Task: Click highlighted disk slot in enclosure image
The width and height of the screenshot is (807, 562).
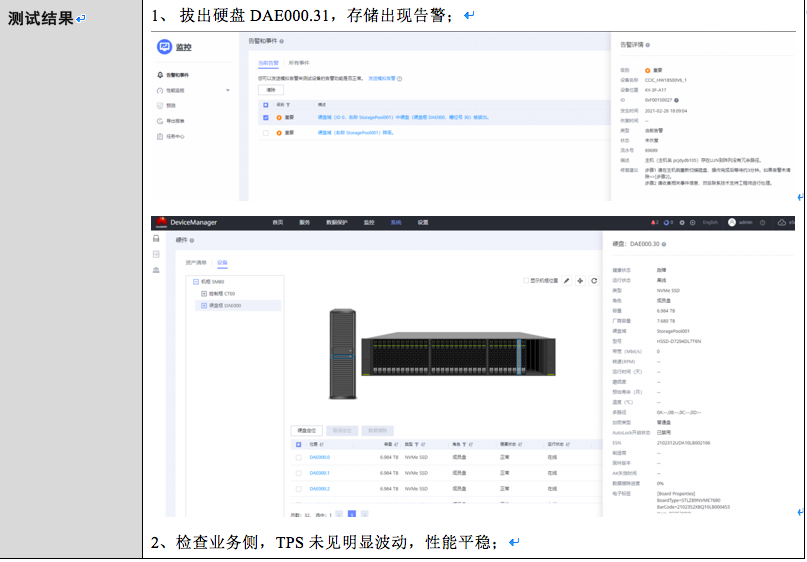Action: [519, 357]
